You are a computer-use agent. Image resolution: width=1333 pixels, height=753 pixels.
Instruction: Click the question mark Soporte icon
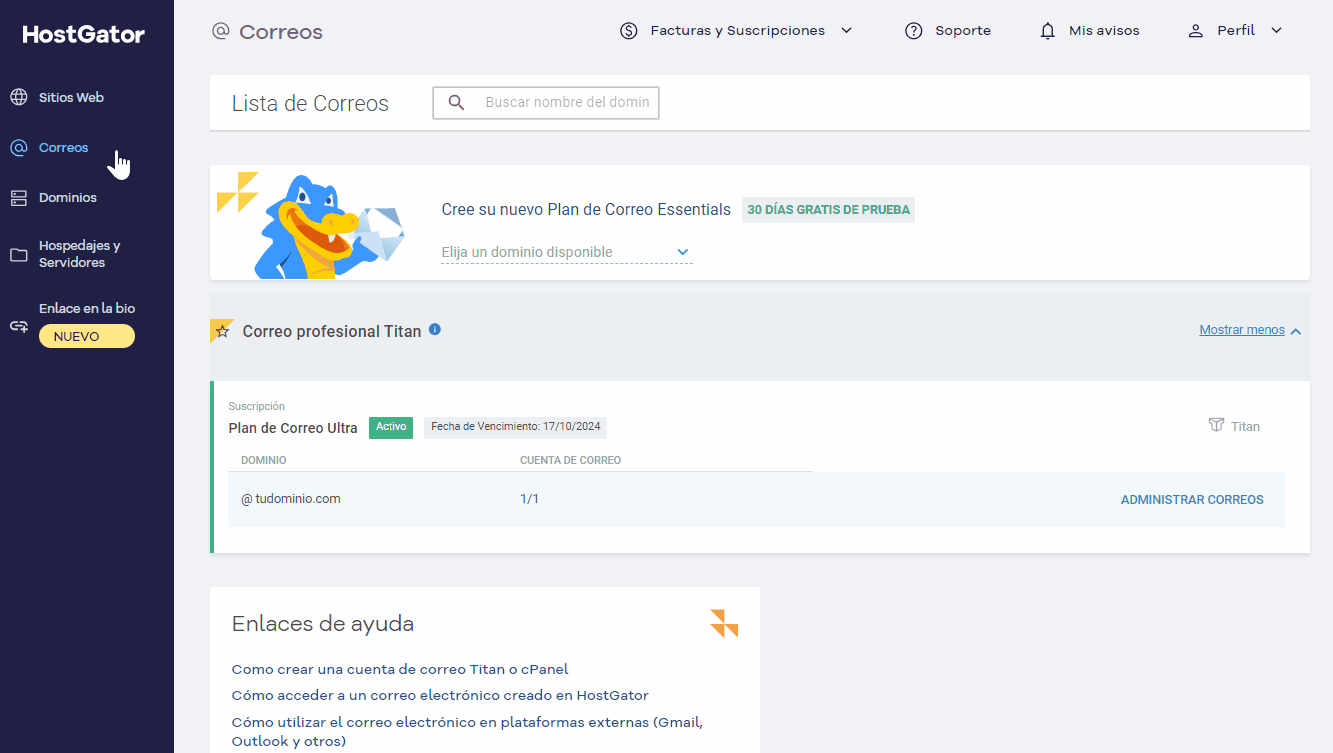[913, 31]
